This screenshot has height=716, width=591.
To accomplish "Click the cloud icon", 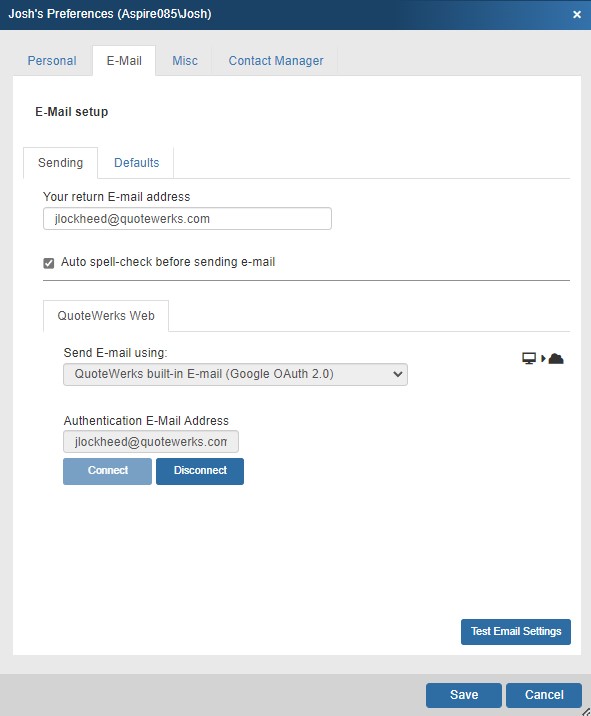I will 556,358.
